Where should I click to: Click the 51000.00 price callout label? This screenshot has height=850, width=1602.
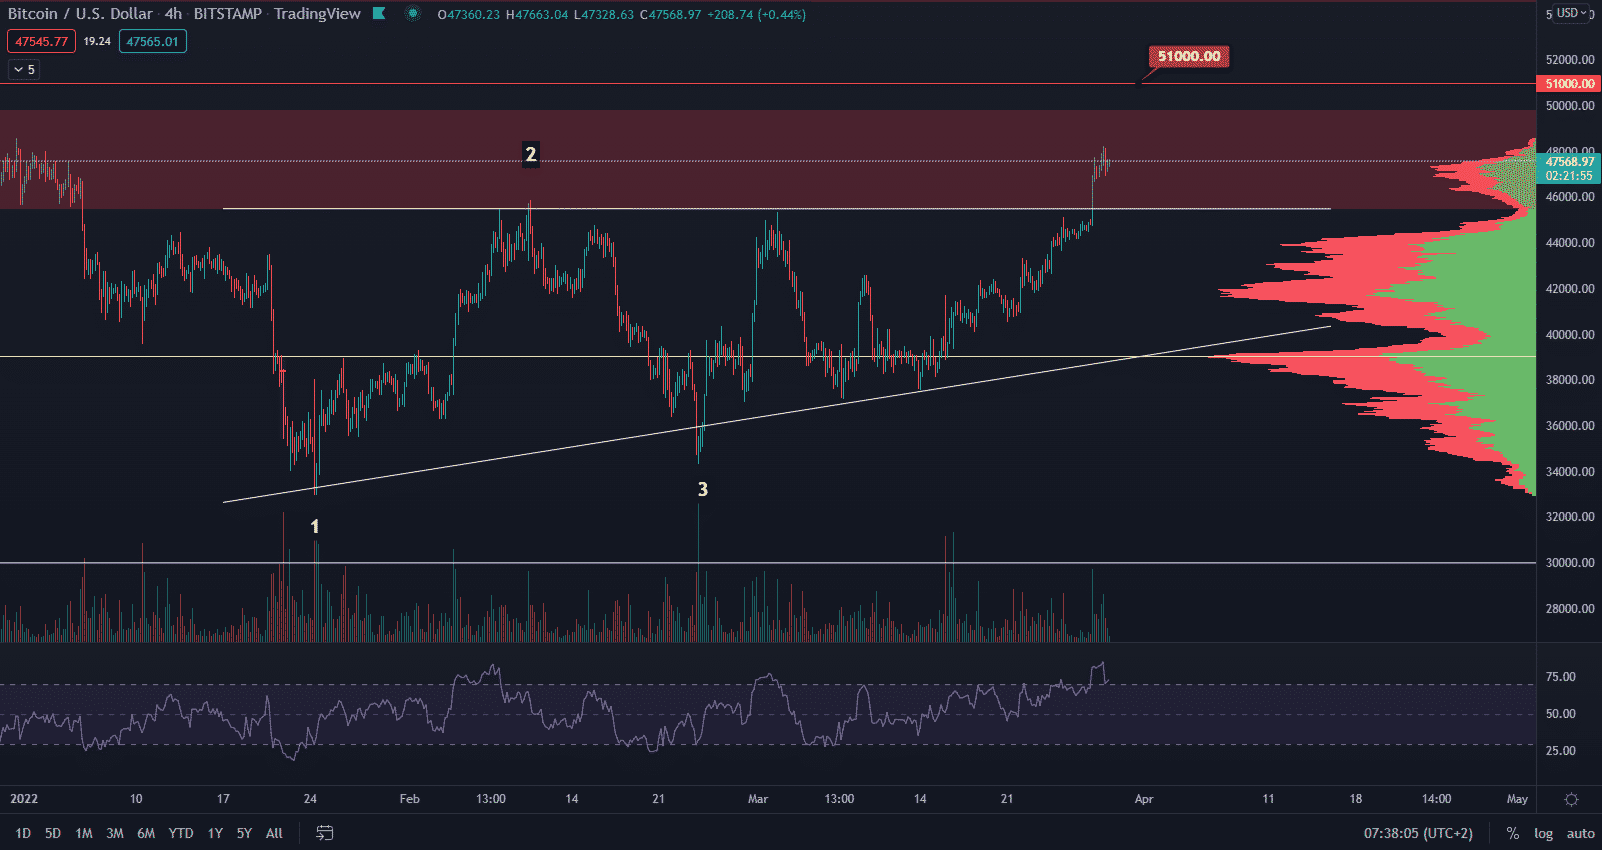coord(1189,57)
